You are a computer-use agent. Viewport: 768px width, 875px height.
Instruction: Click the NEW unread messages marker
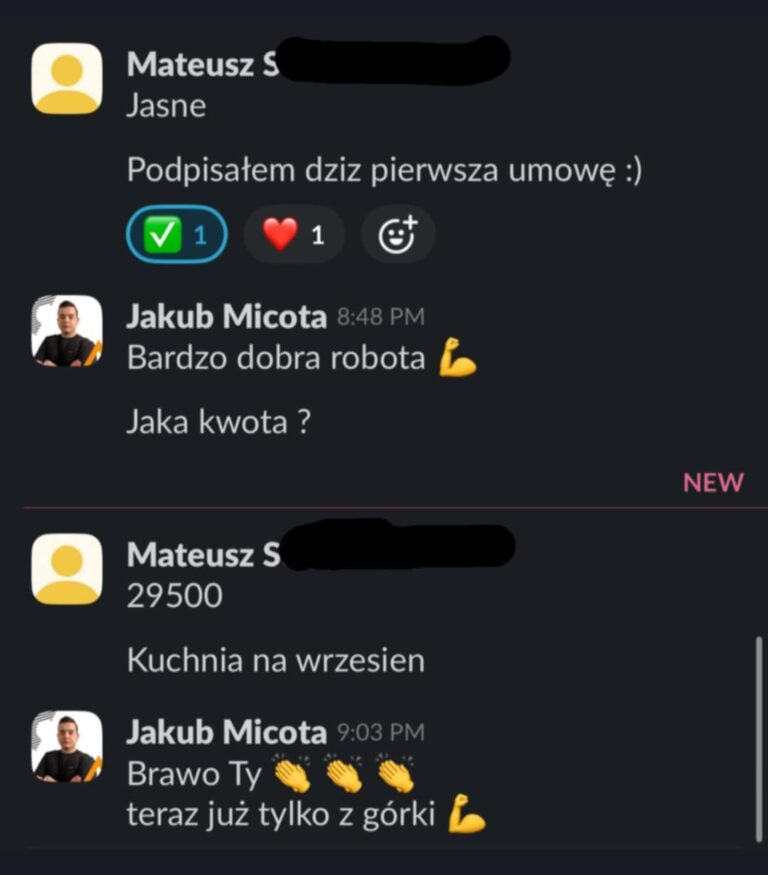pos(713,482)
